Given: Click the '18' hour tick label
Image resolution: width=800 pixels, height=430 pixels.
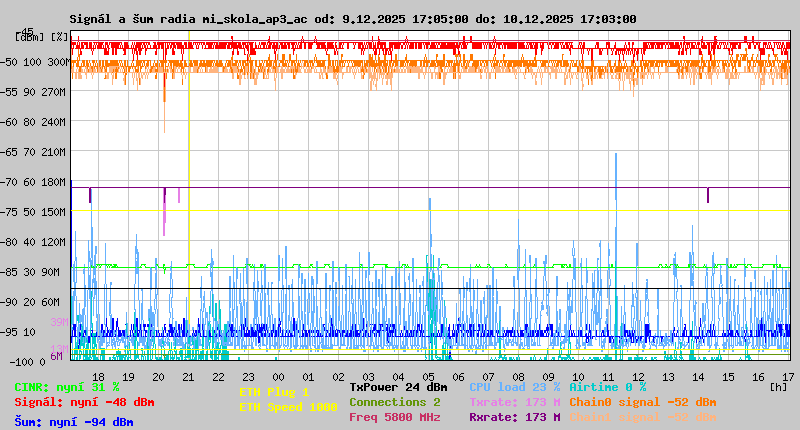Looking at the screenshot, I should 98,377.
